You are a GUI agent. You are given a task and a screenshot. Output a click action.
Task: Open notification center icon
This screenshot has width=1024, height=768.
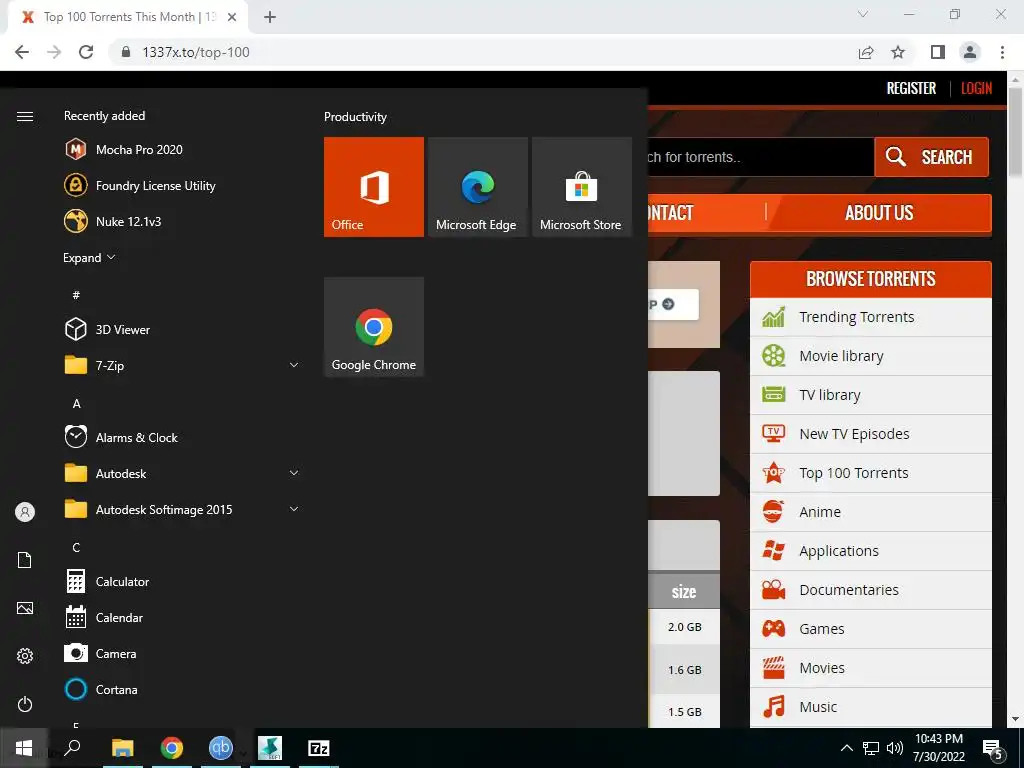click(x=993, y=750)
